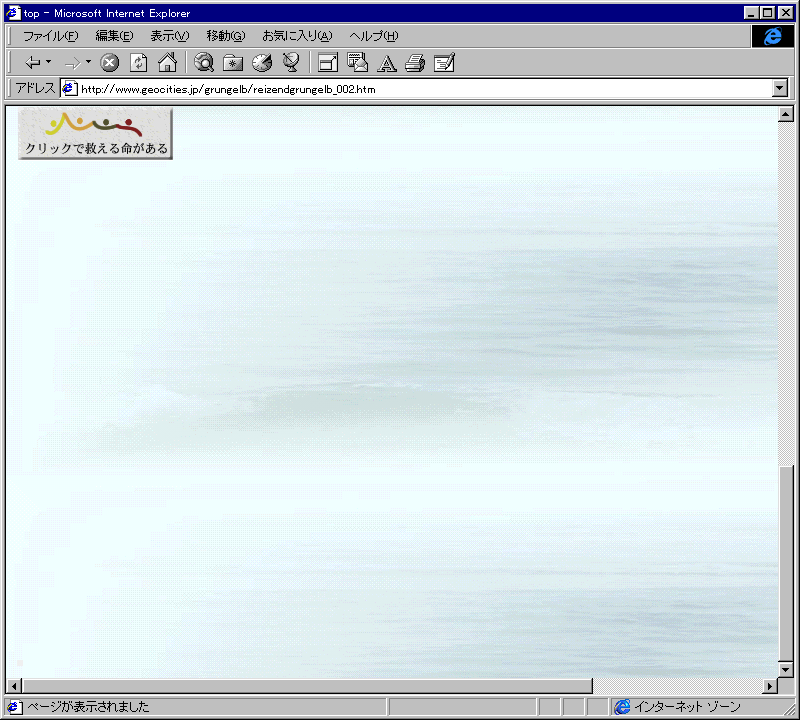This screenshot has width=800, height=720.
Task: Click the vertical scrollbar down arrow
Action: click(786, 669)
